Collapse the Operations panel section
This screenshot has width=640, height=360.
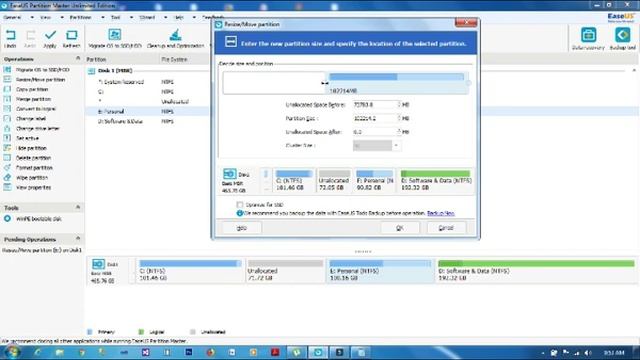point(78,59)
